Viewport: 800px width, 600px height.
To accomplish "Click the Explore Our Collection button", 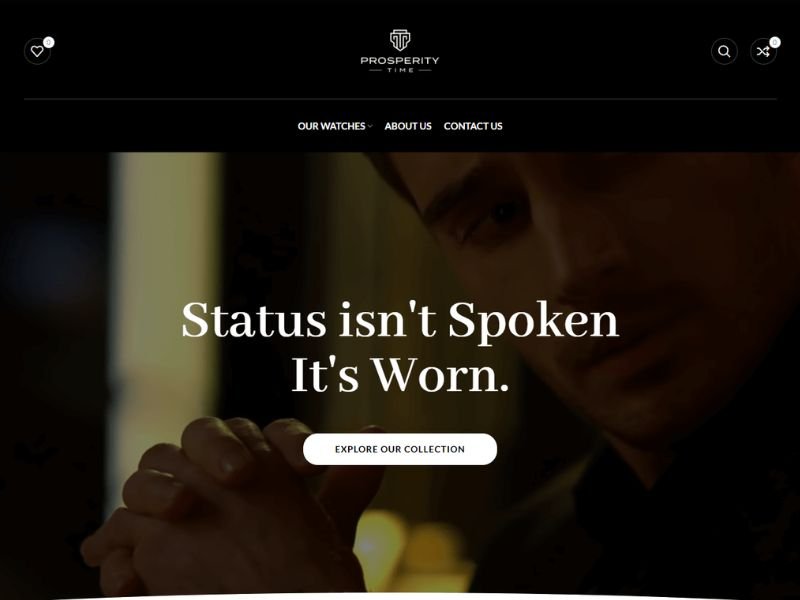I will pyautogui.click(x=400, y=449).
